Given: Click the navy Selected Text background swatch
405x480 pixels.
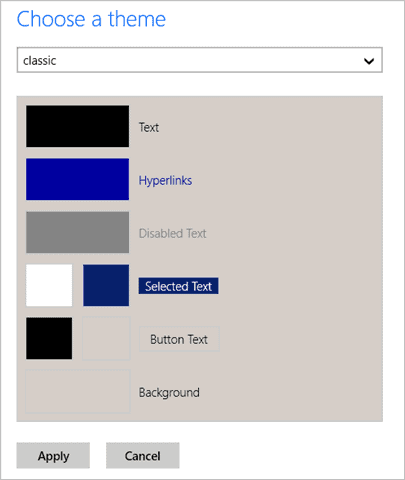Looking at the screenshot, I should click(106, 285).
